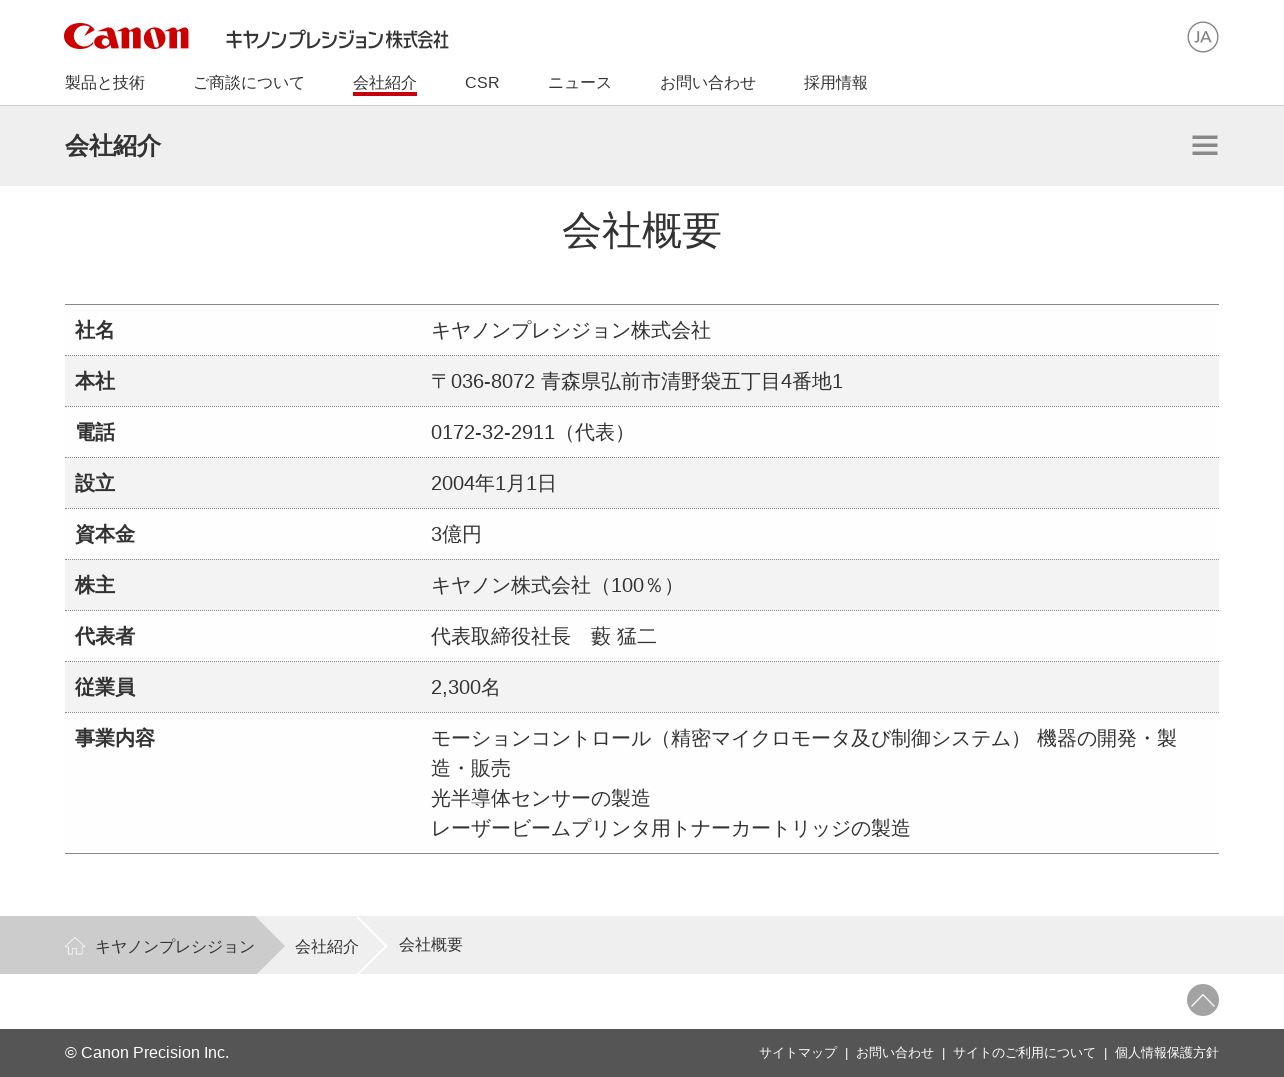Viewport: 1284px width, 1077px height.
Task: Click the 設立 row label
Action: point(95,483)
